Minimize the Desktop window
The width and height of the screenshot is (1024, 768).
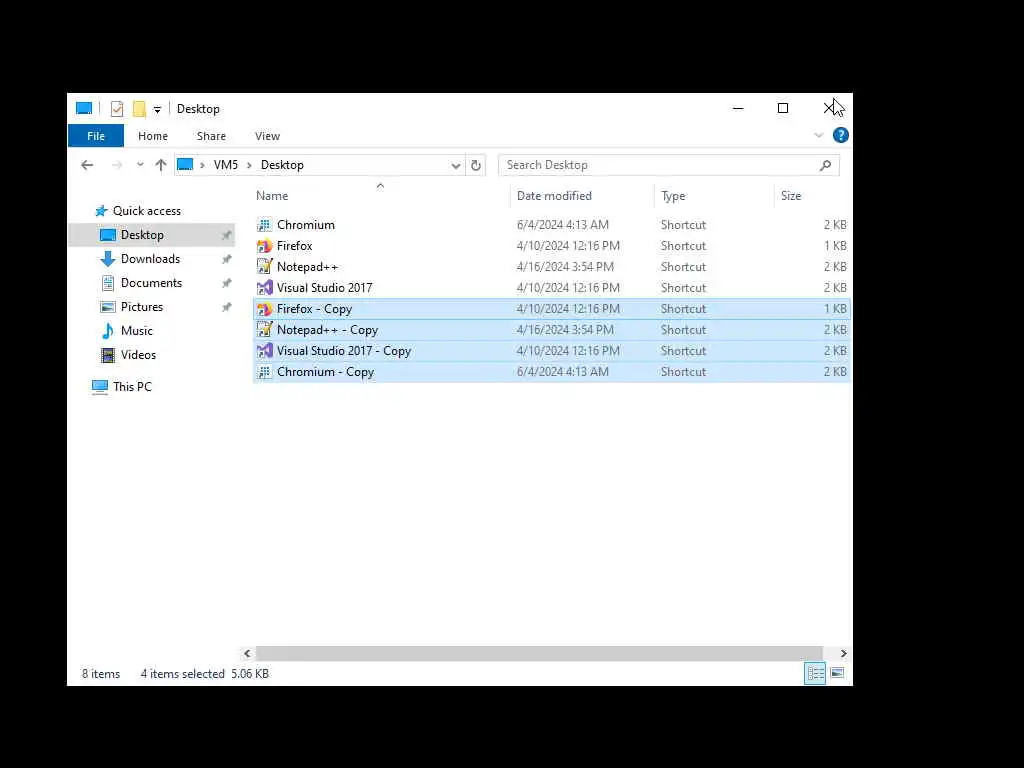click(x=738, y=108)
